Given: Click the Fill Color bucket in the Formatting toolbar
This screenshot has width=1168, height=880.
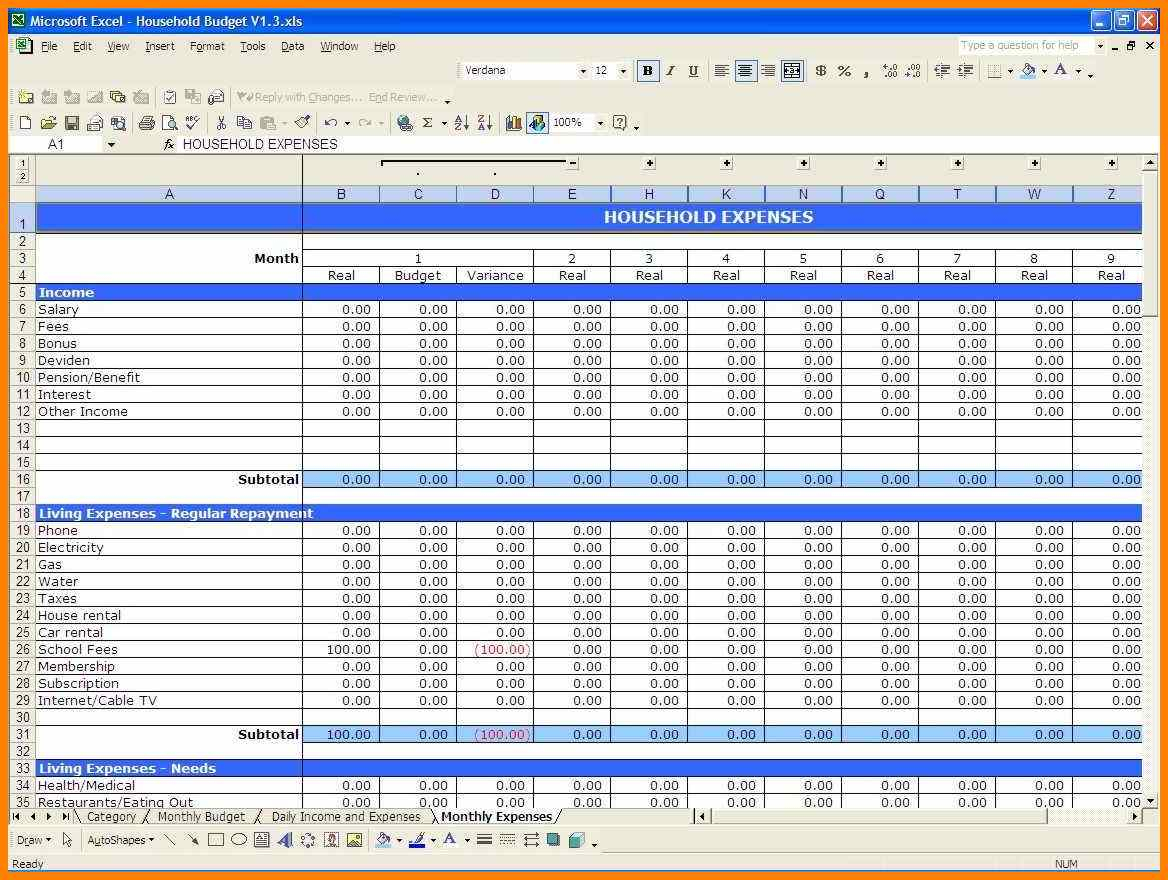Looking at the screenshot, I should (1028, 71).
